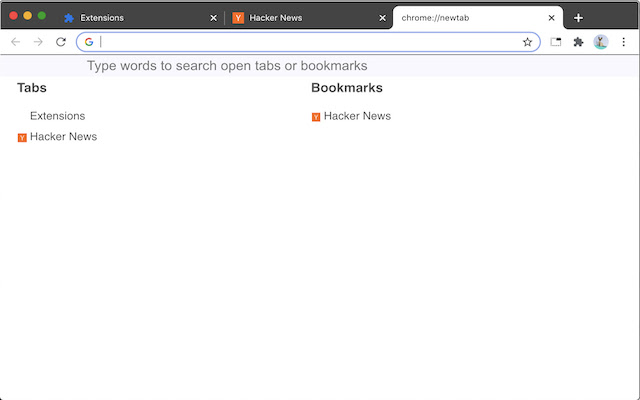Screen dimensions: 640x400
Task: Select the chrome://newtab browser tab
Action: [465, 18]
